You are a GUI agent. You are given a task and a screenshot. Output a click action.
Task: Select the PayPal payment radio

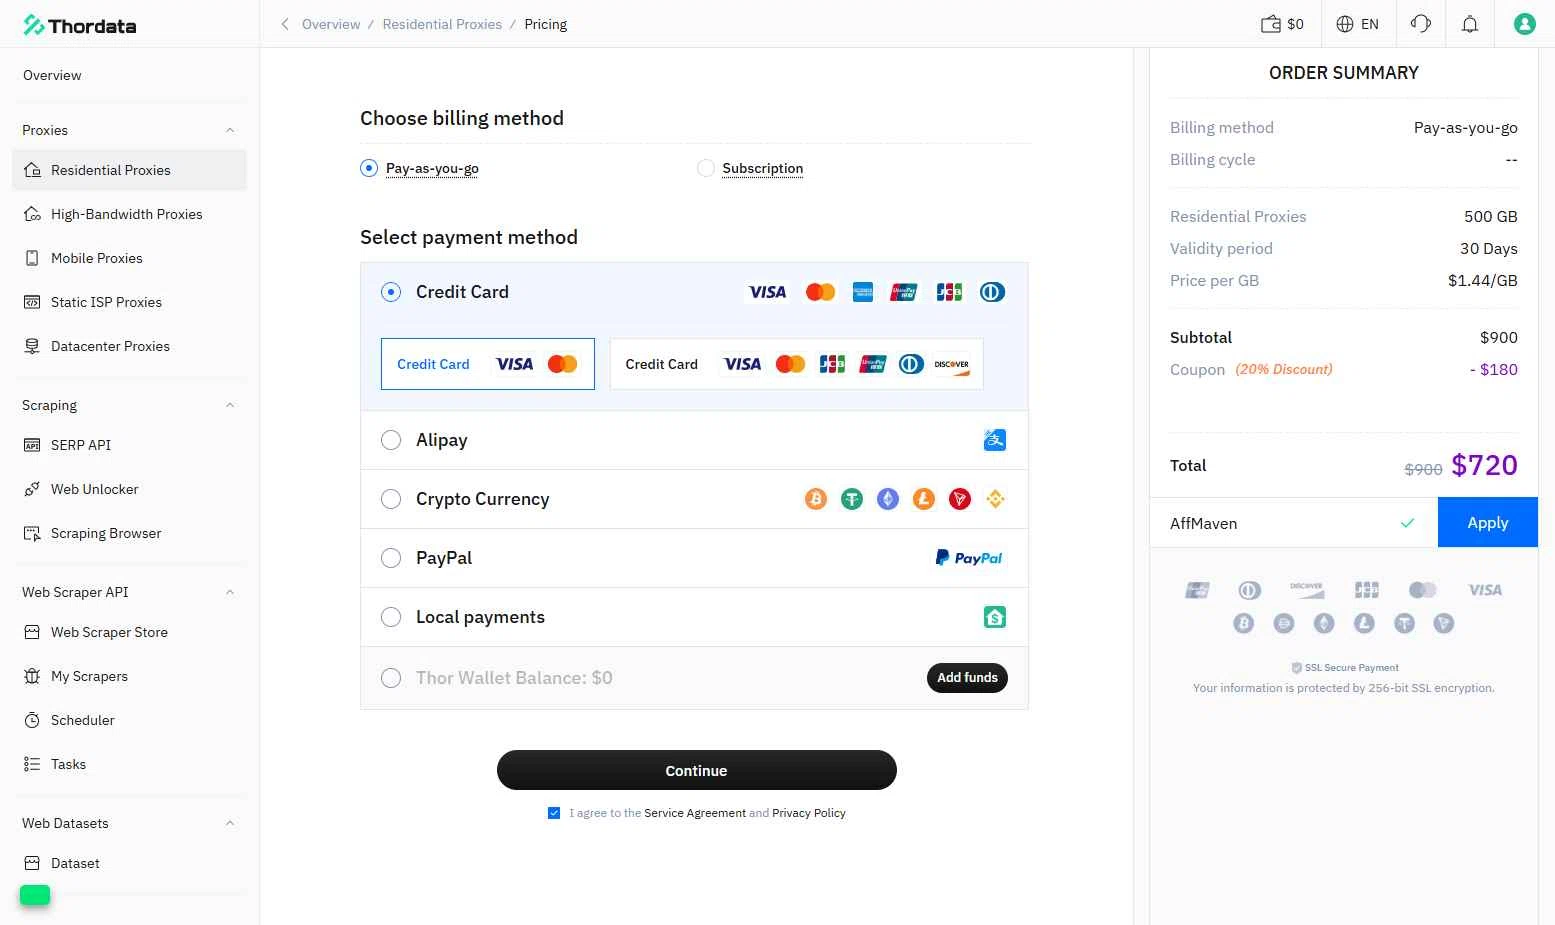391,558
